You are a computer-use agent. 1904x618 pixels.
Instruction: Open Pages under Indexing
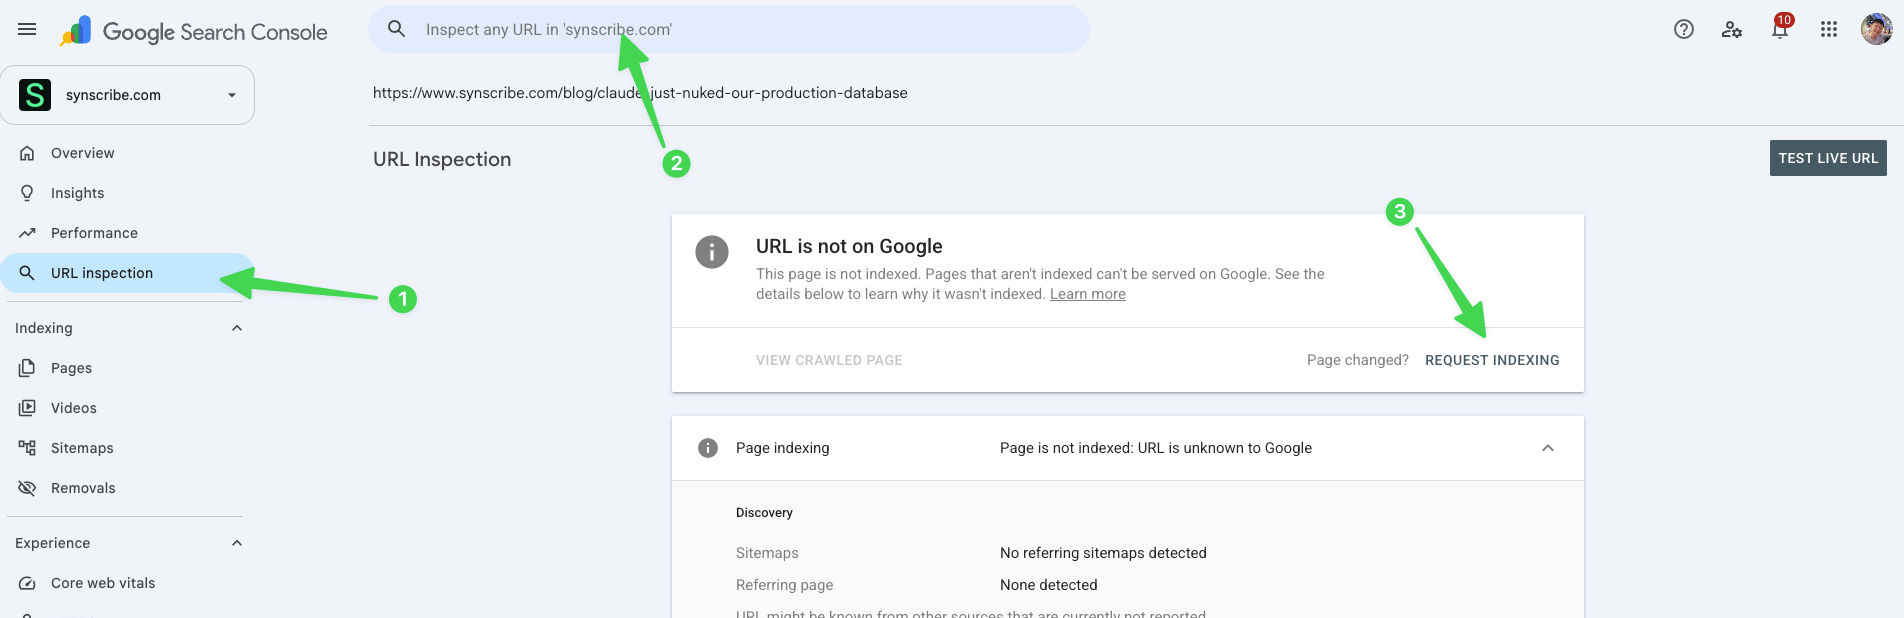(72, 368)
